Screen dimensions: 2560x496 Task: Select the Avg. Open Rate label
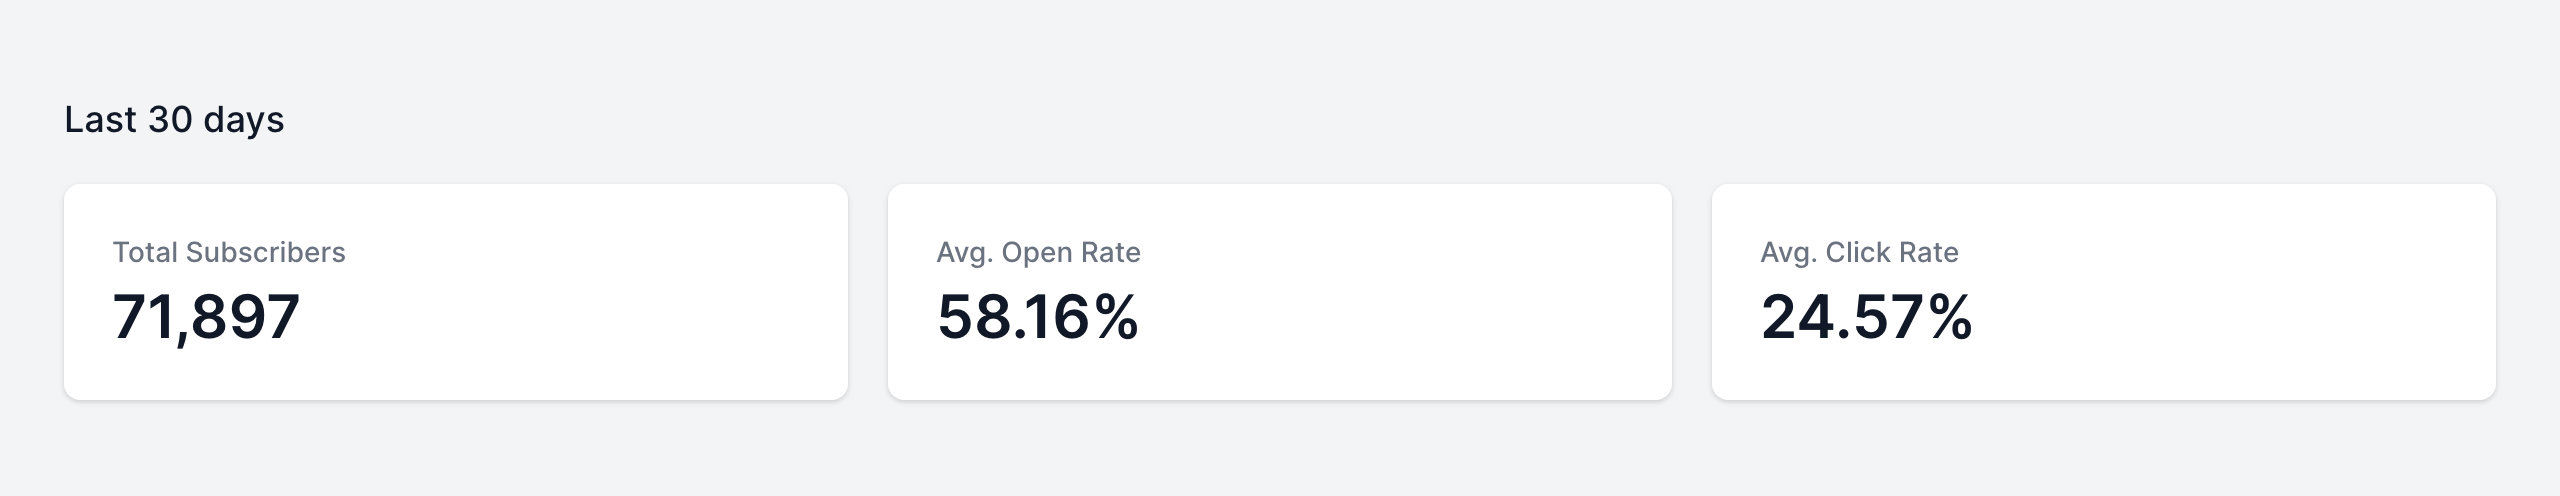pos(1038,252)
